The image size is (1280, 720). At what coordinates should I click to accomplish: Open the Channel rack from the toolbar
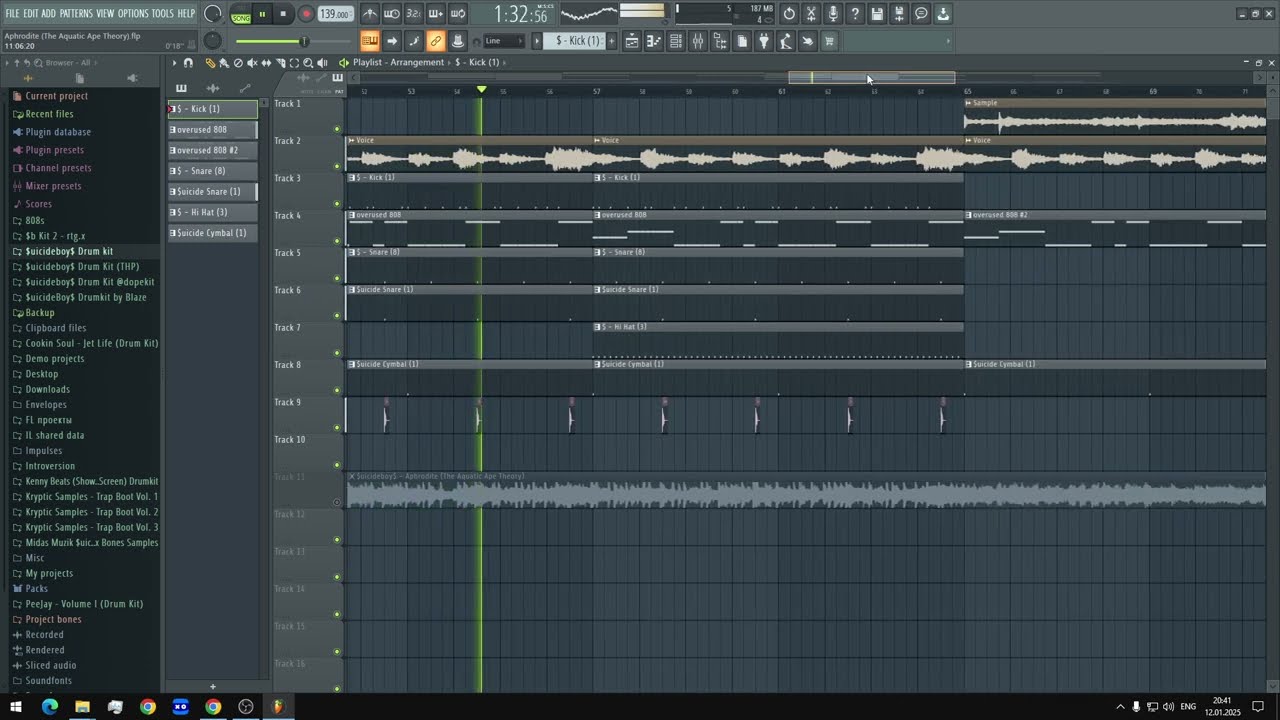pyautogui.click(x=676, y=41)
